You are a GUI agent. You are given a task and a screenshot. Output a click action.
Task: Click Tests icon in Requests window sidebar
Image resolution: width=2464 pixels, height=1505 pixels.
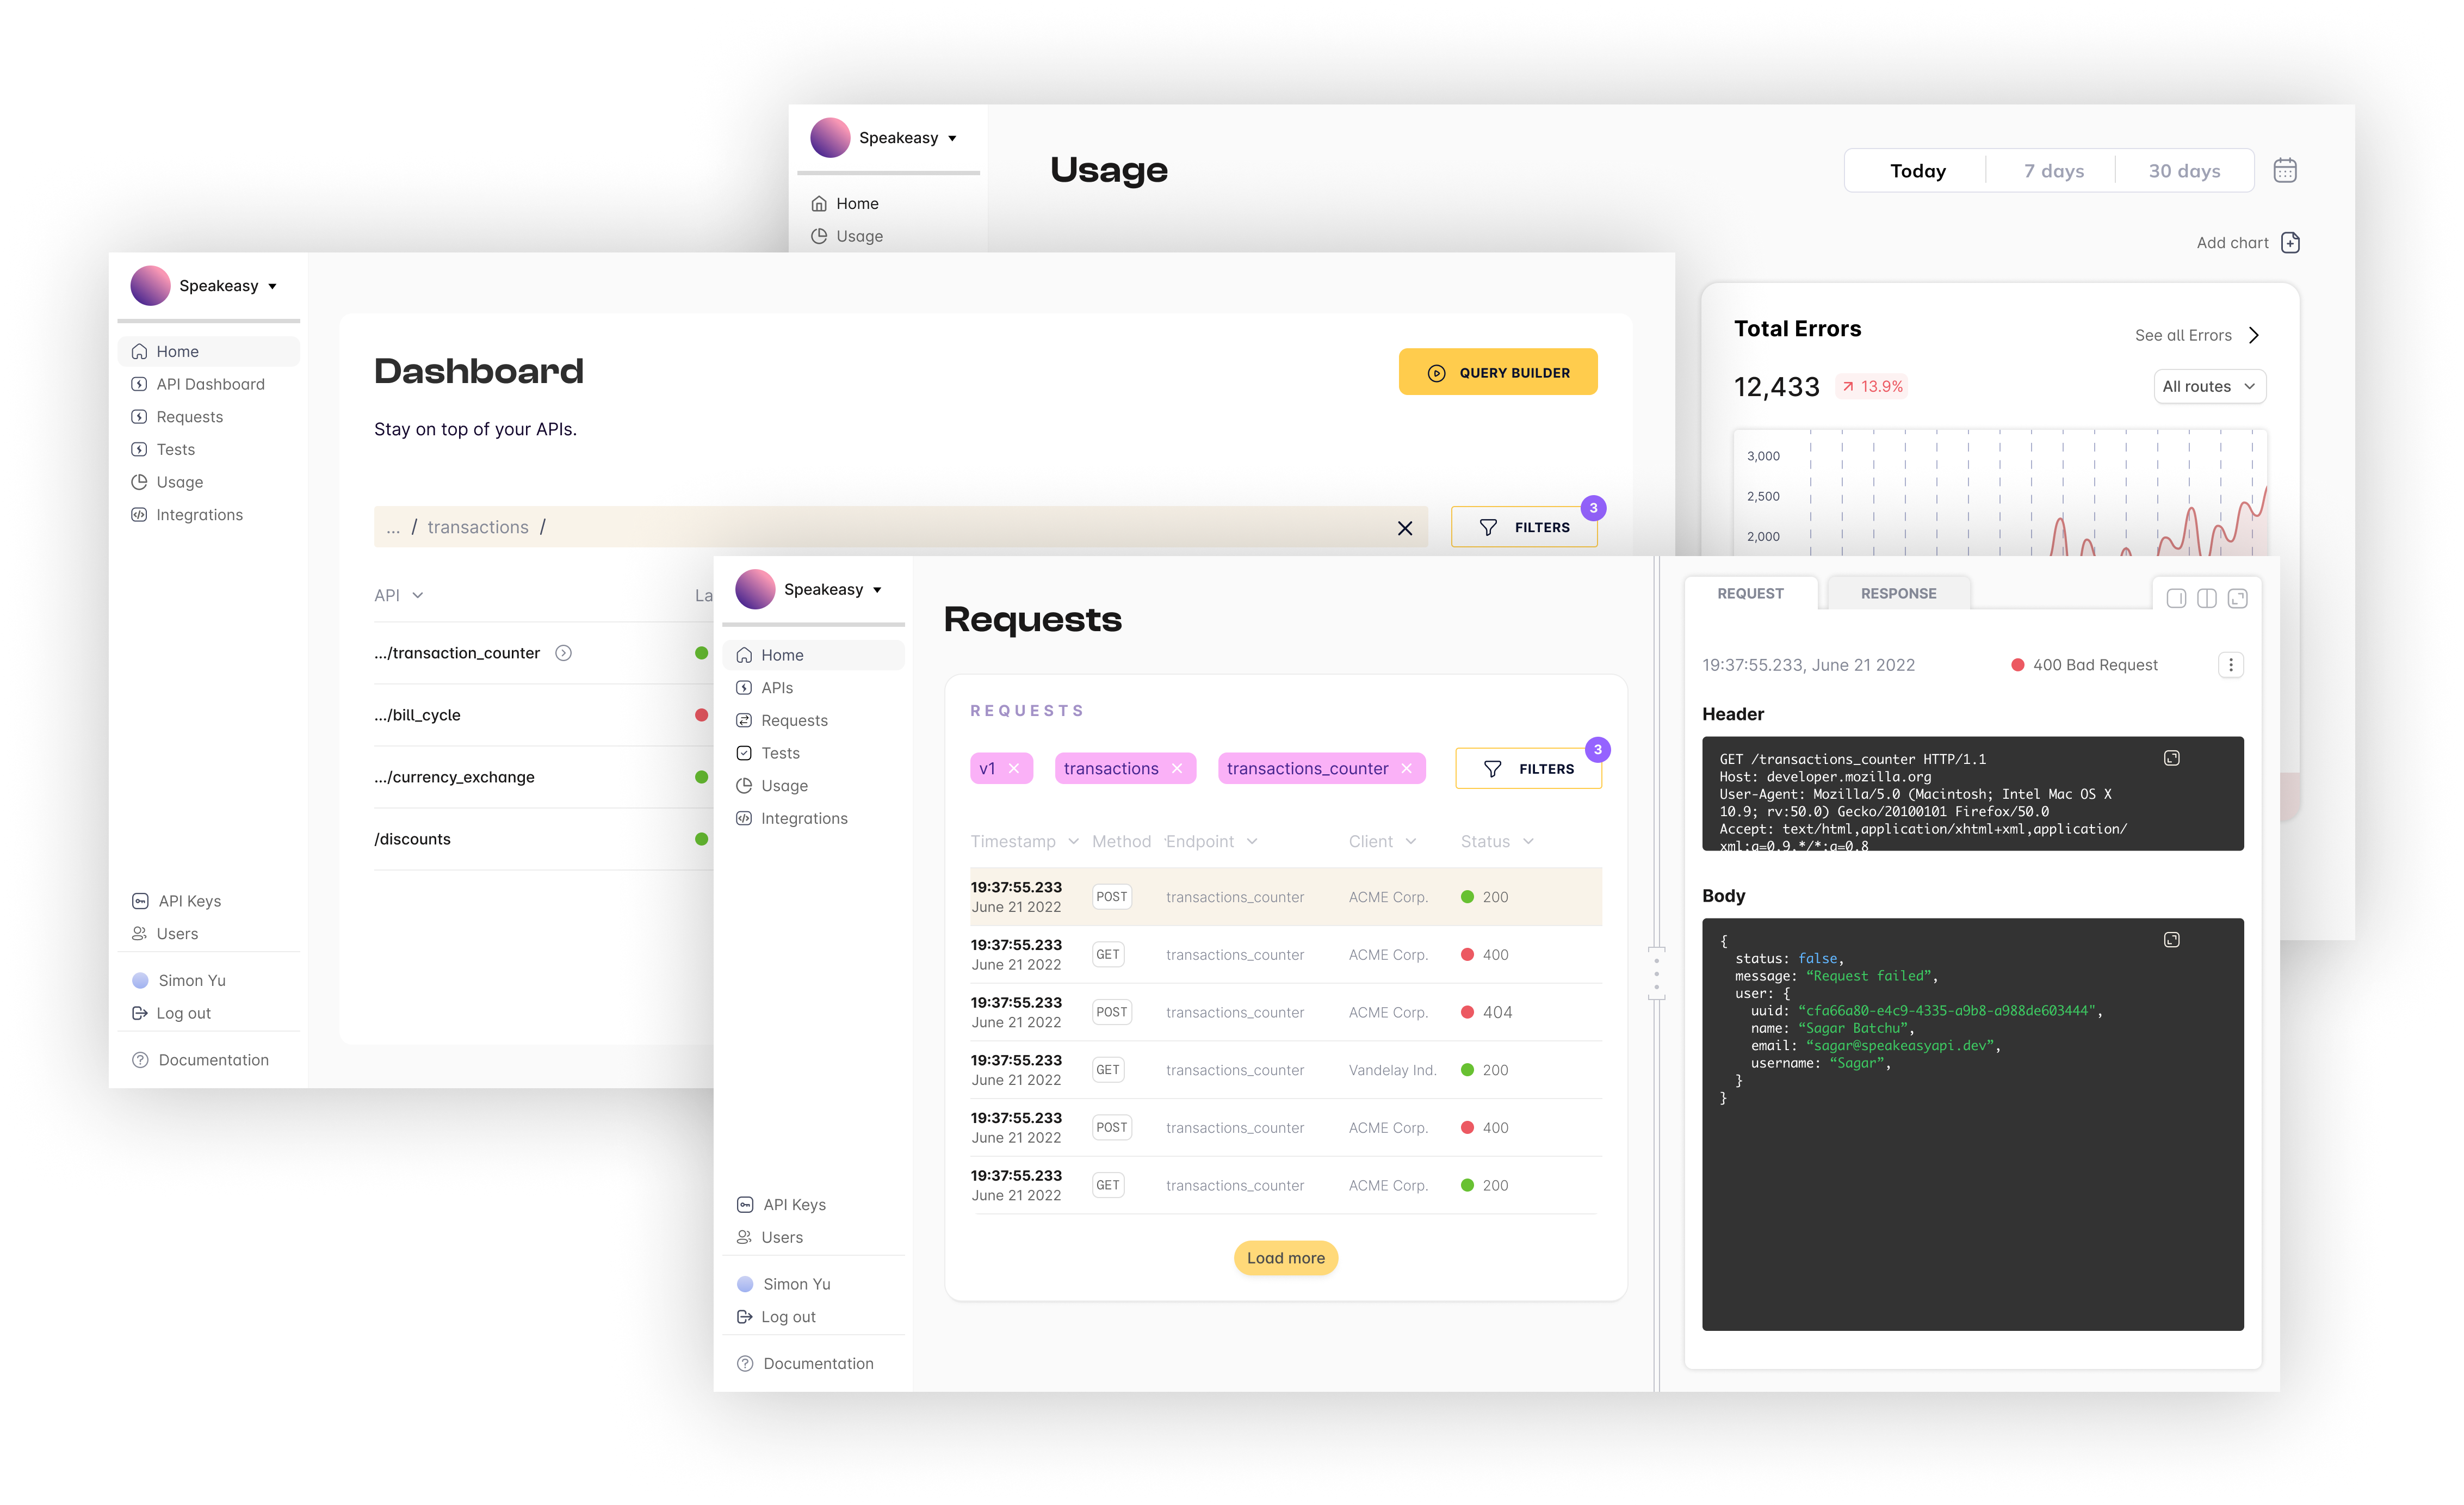(745, 754)
